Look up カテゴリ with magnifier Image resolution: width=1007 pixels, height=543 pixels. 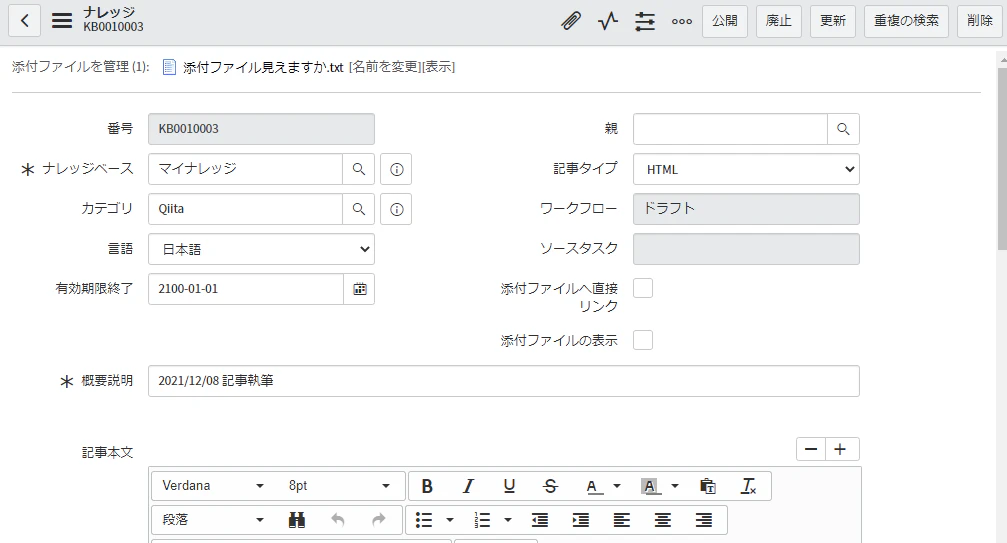(358, 209)
